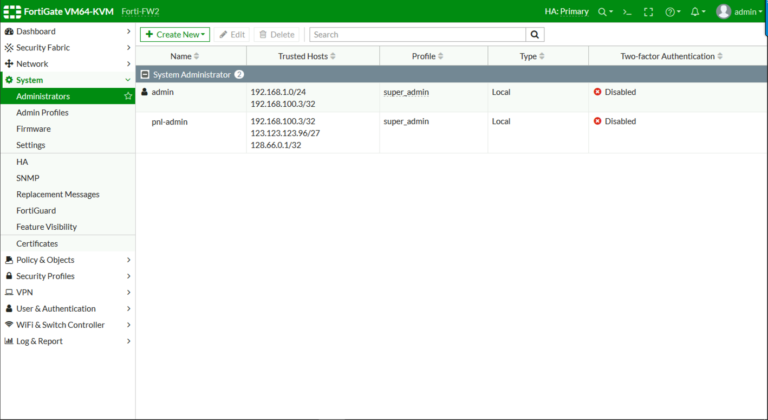
Task: Click the FortiGate logo icon
Action: (x=12, y=11)
